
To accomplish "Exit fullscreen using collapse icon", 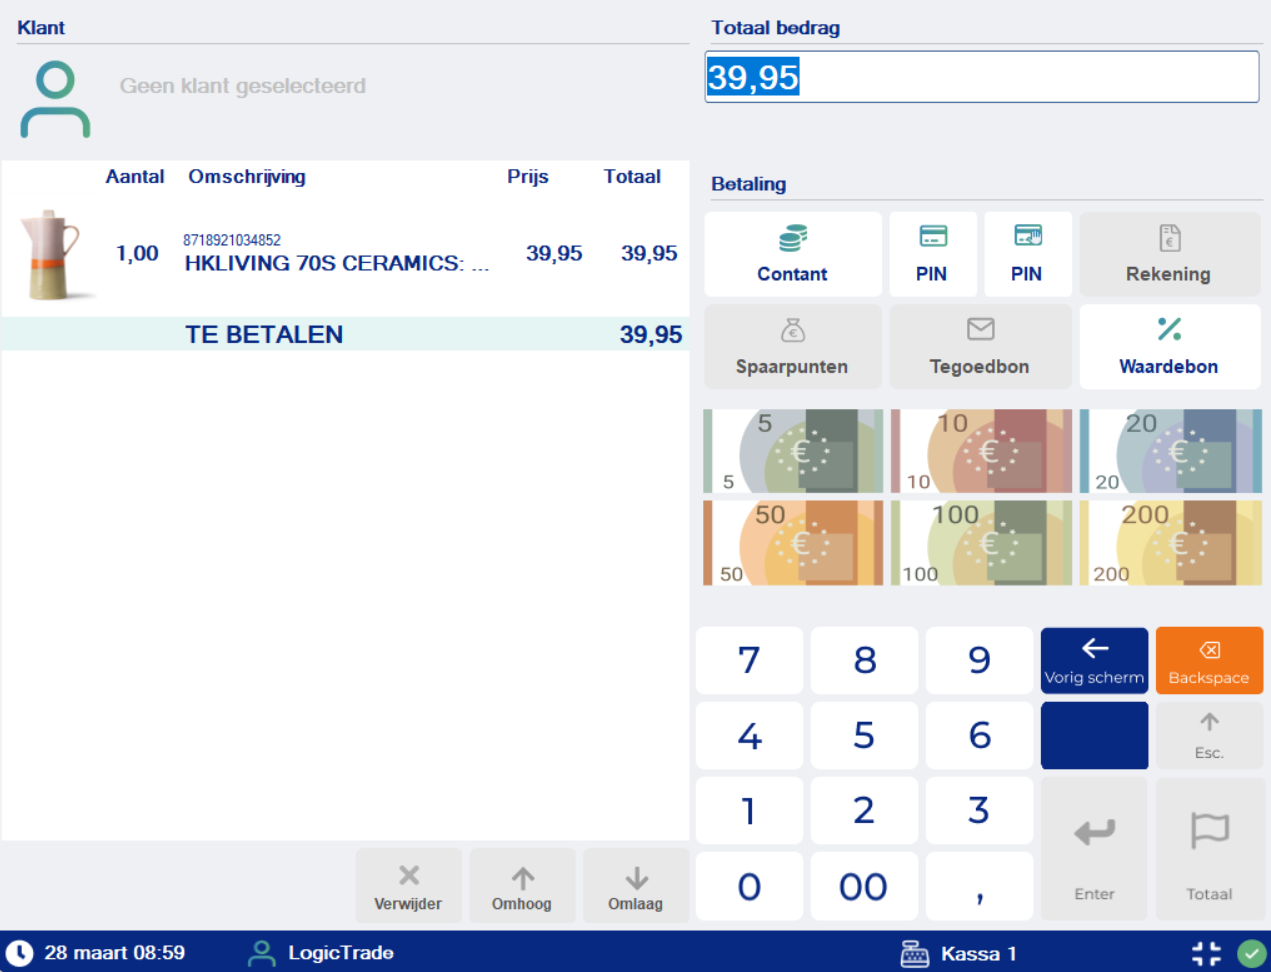I will pyautogui.click(x=1206, y=953).
